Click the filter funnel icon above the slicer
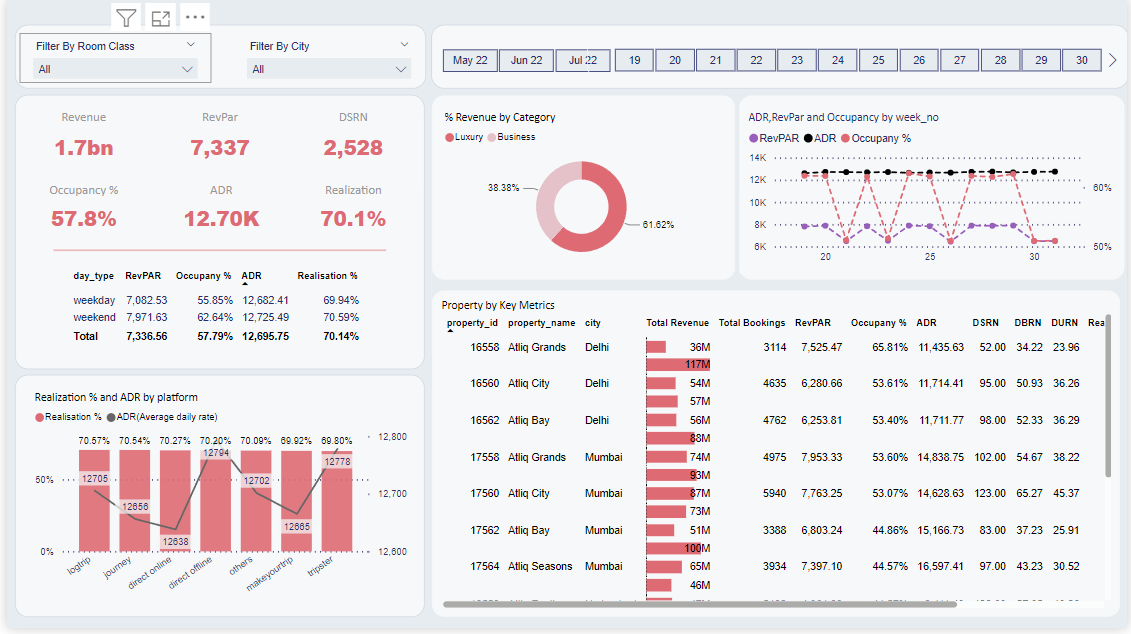Image resolution: width=1131 pixels, height=634 pixels. (126, 17)
